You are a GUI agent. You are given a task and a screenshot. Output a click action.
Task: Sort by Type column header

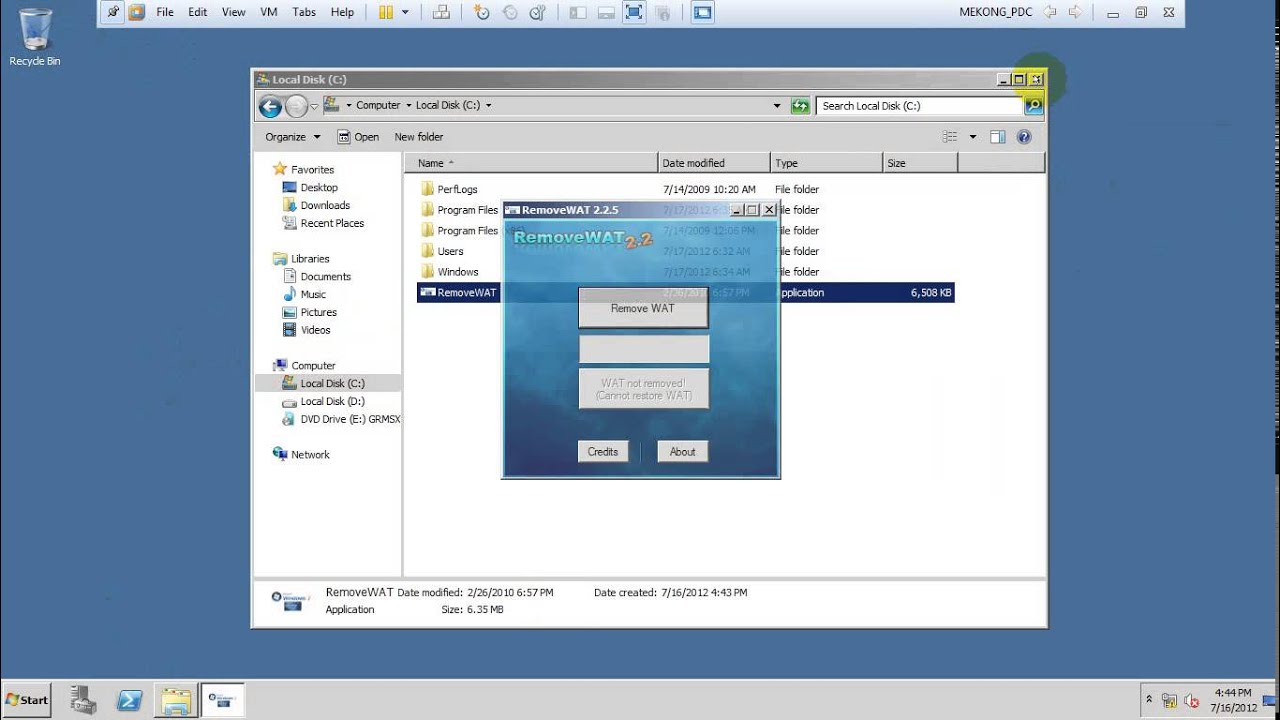827,163
